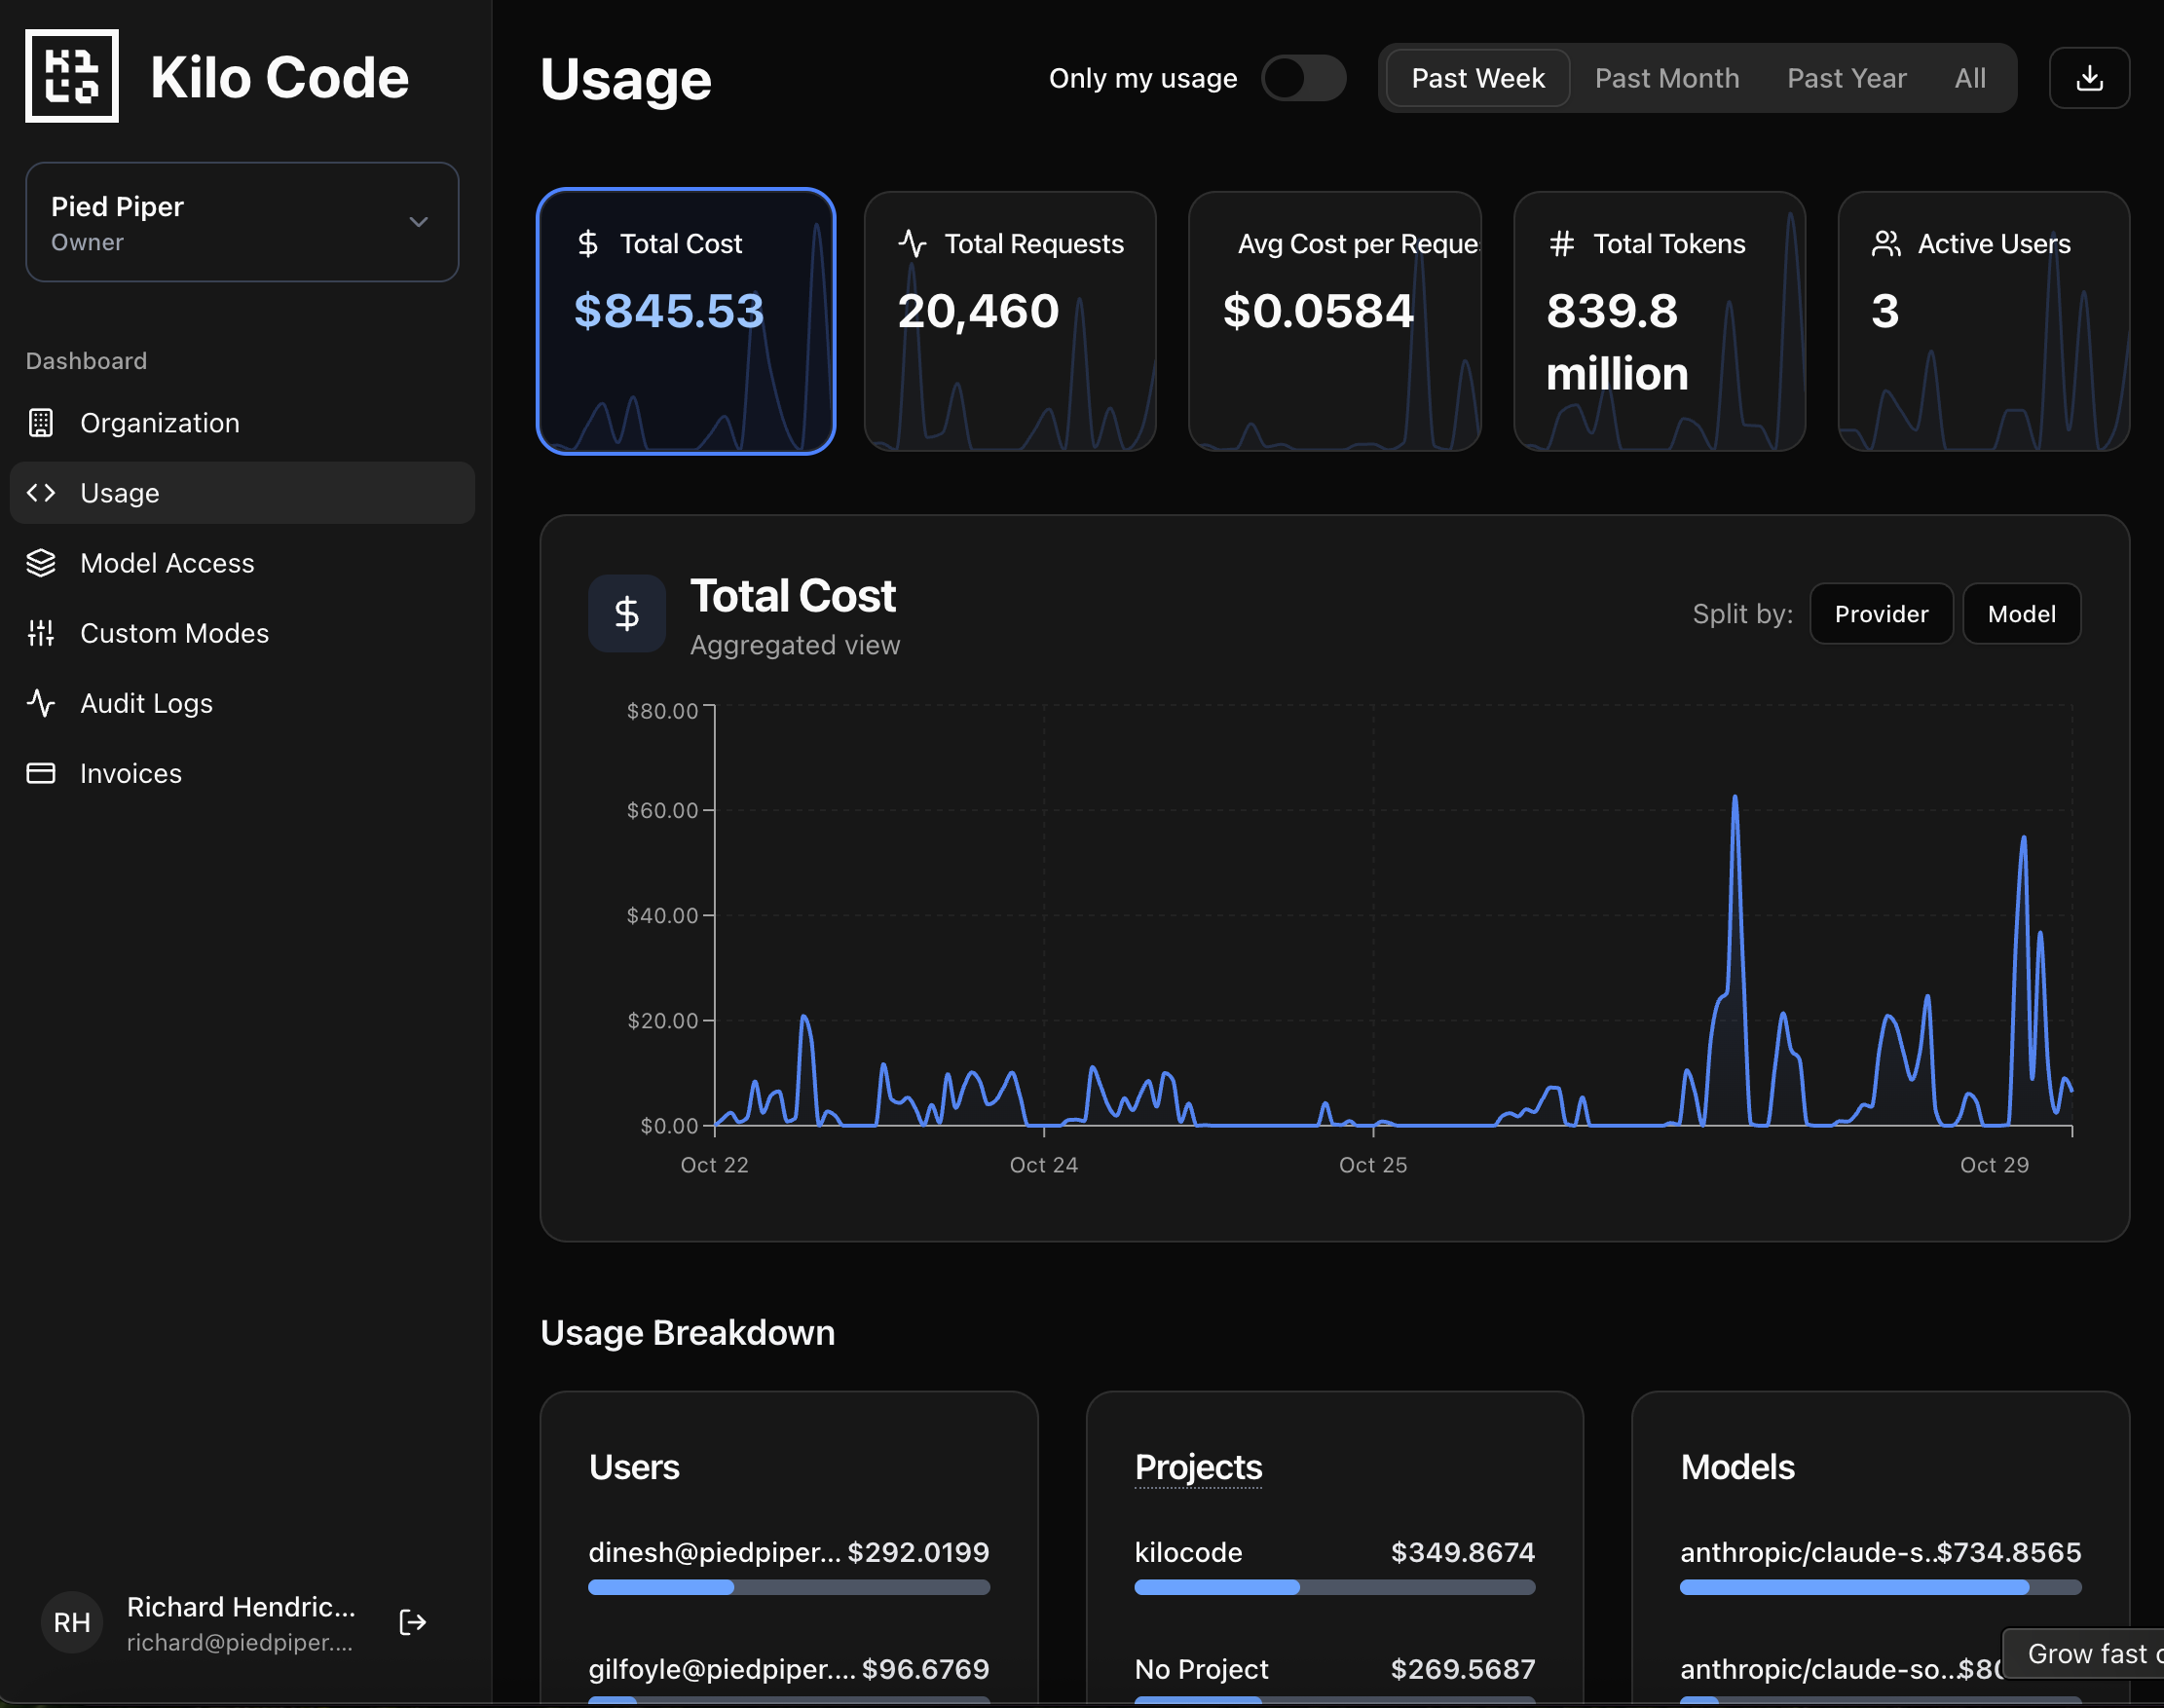Viewport: 2164px width, 1708px height.
Task: Expand the Pied Piper organization dropdown
Action: [x=241, y=222]
